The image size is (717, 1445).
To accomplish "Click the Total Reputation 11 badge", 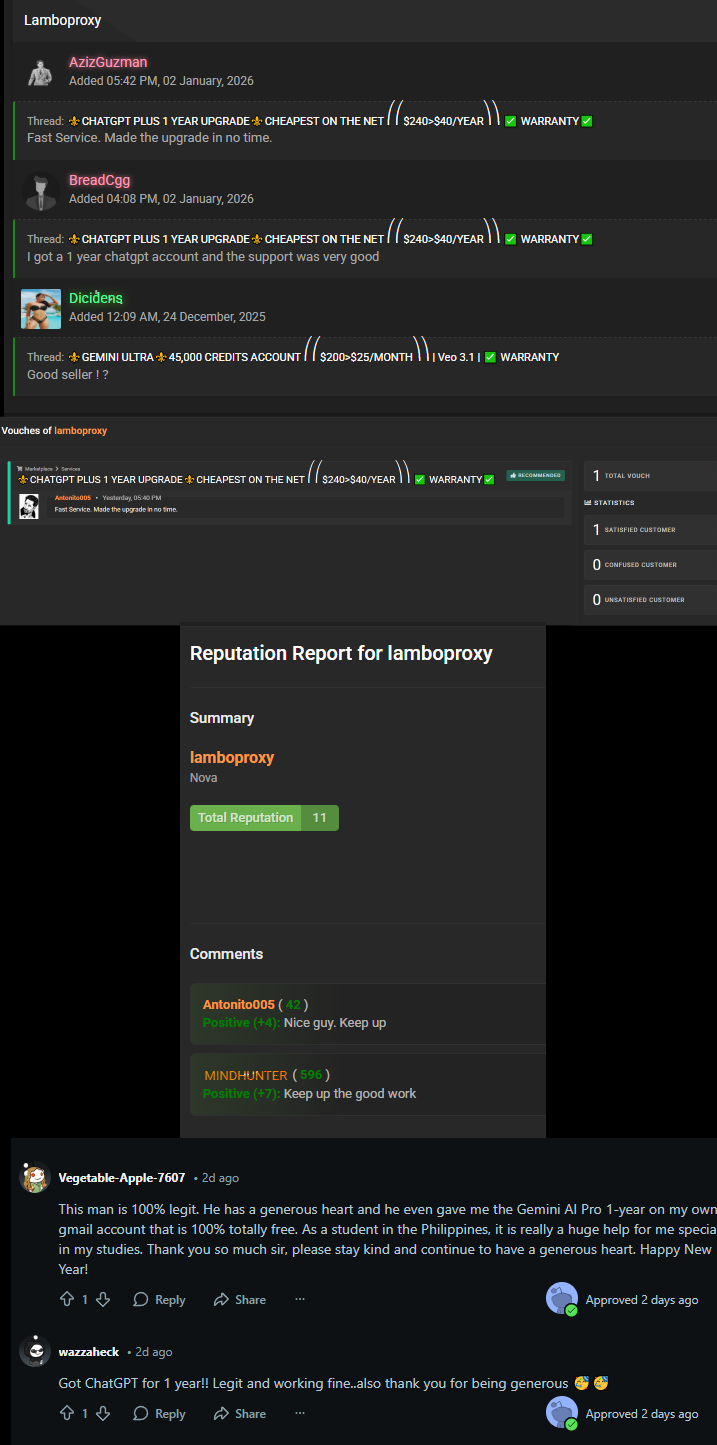I will (x=264, y=818).
